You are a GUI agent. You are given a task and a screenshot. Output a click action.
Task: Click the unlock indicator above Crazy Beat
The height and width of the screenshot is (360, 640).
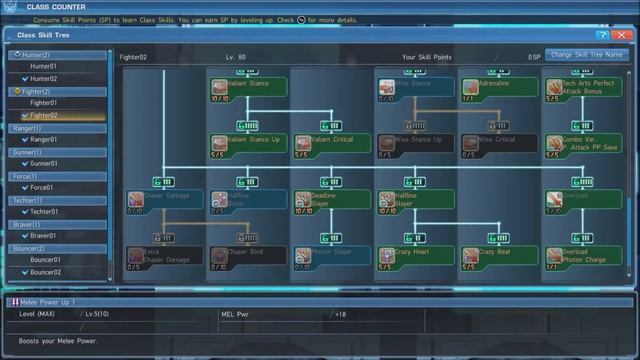[498, 238]
